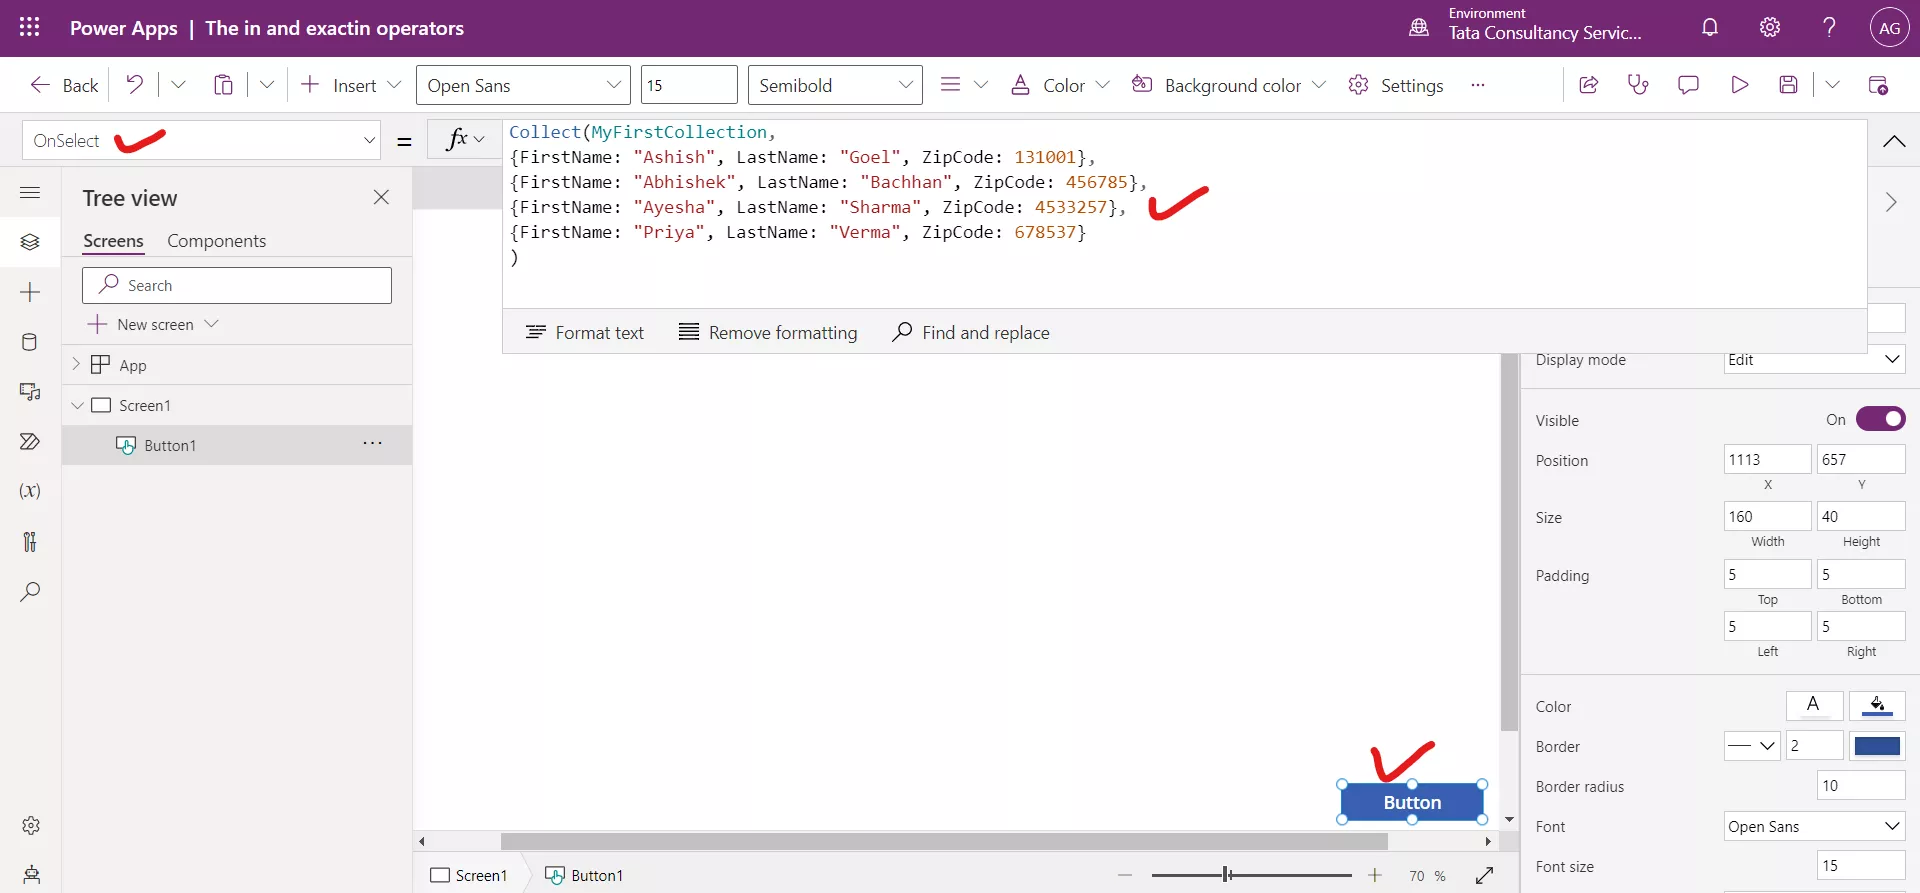Open the Insert plus icon in sidebar

(x=30, y=292)
